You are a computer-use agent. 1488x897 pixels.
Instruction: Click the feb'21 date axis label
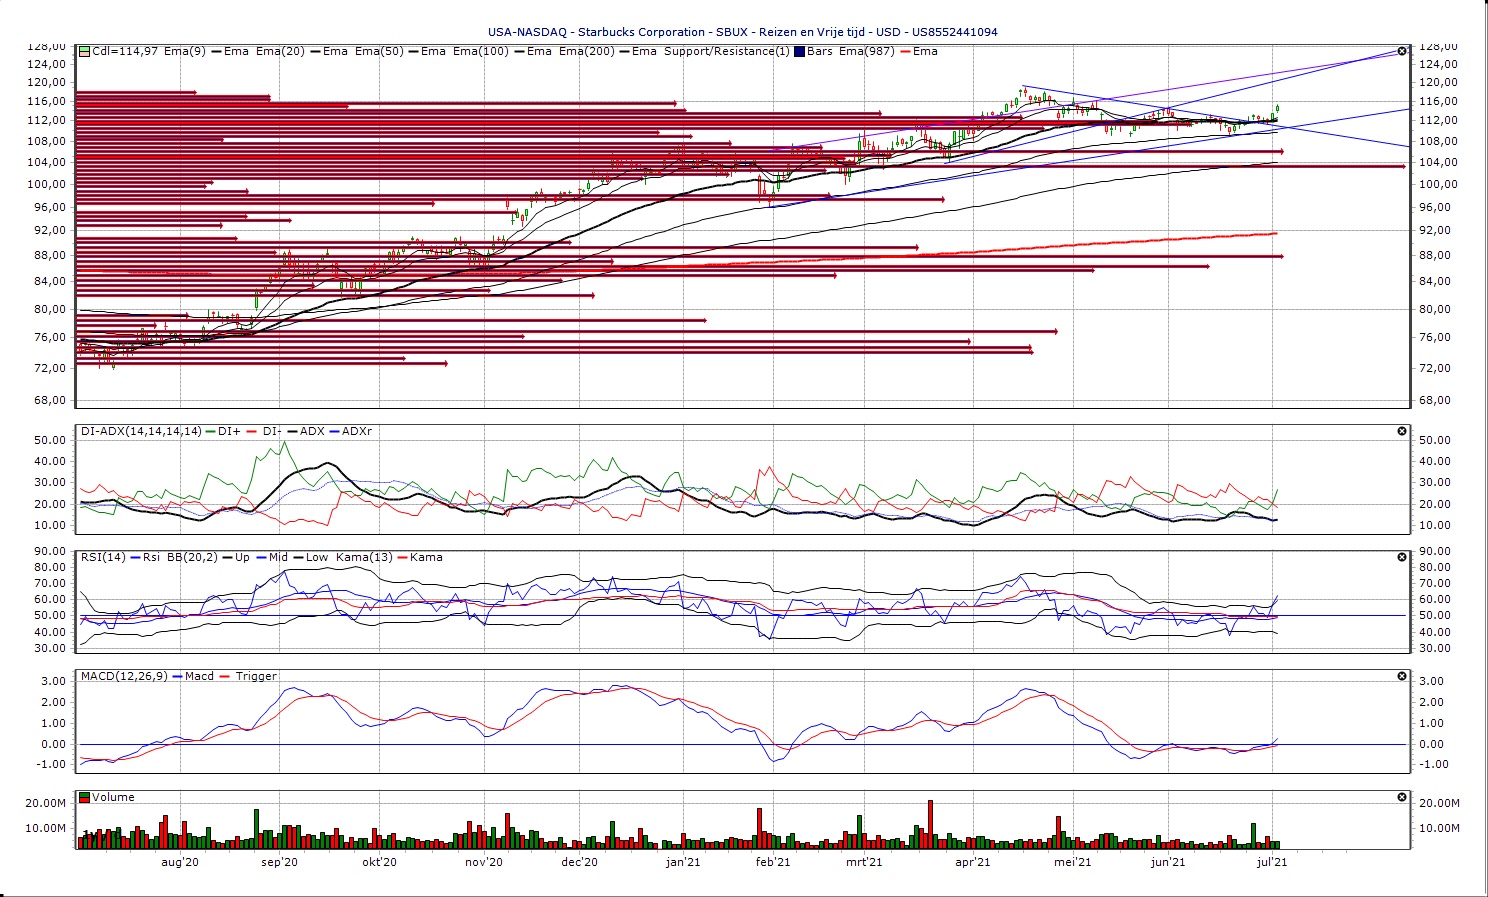coord(773,862)
